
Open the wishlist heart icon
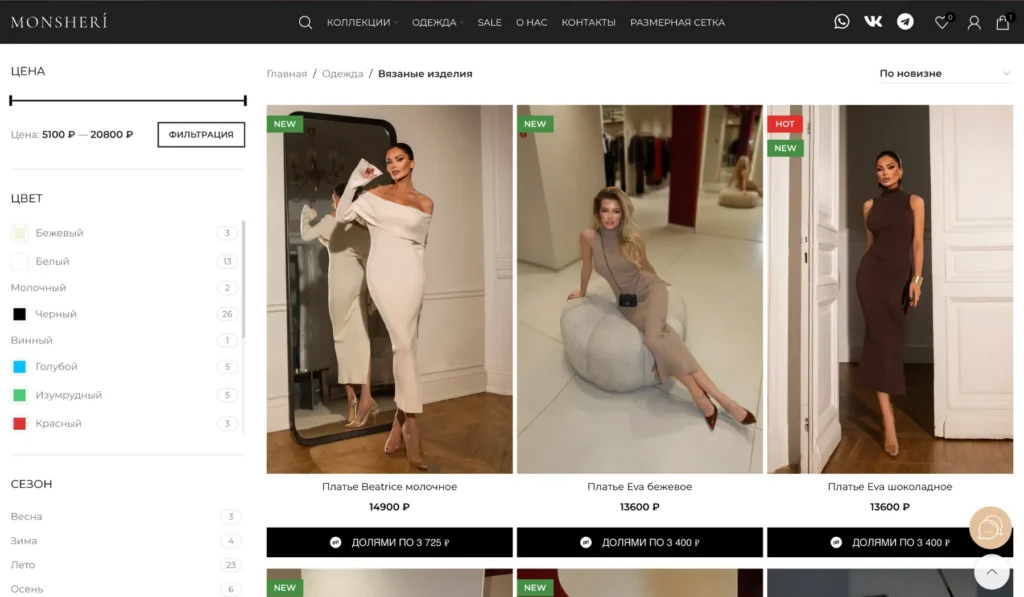pyautogui.click(x=941, y=23)
